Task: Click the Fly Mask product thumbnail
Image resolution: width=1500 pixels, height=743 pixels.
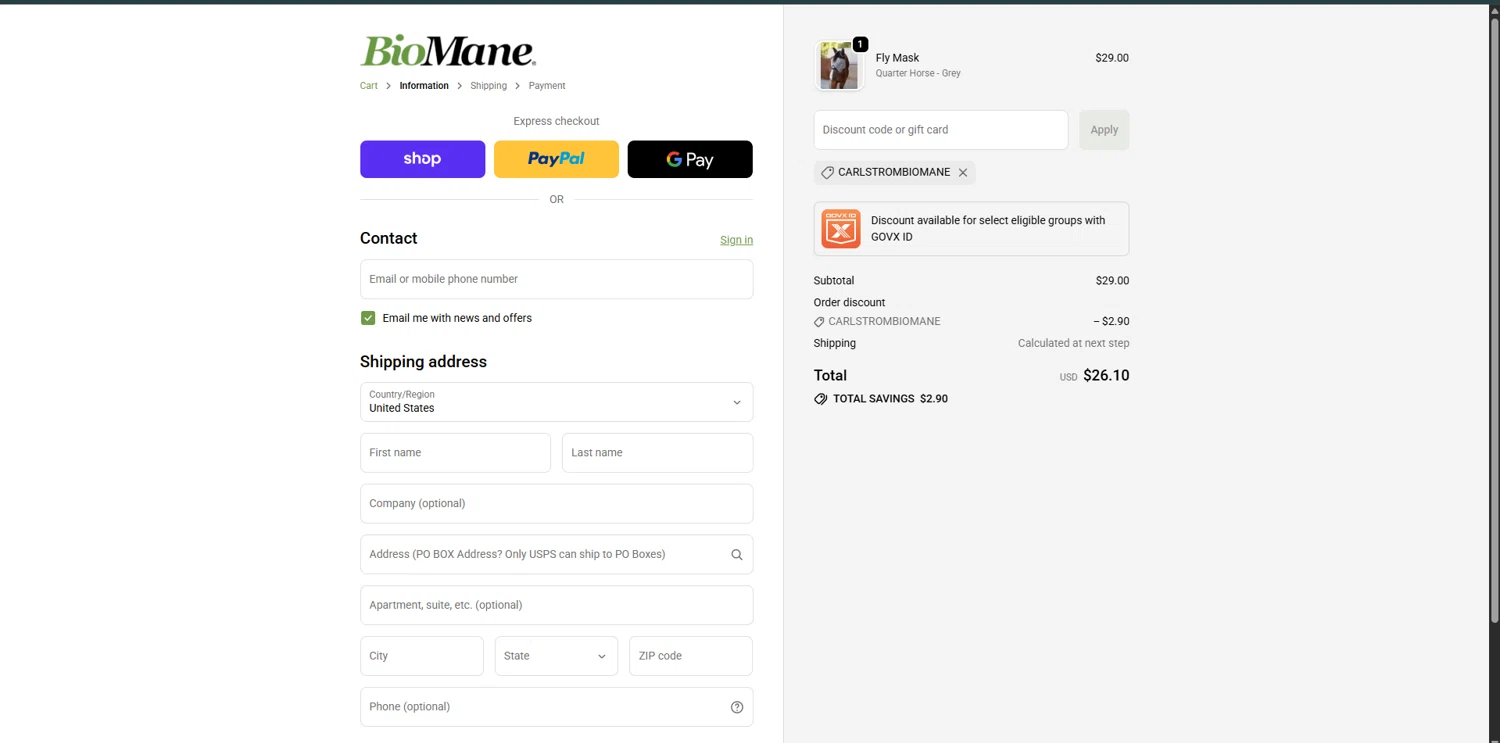Action: 839,66
